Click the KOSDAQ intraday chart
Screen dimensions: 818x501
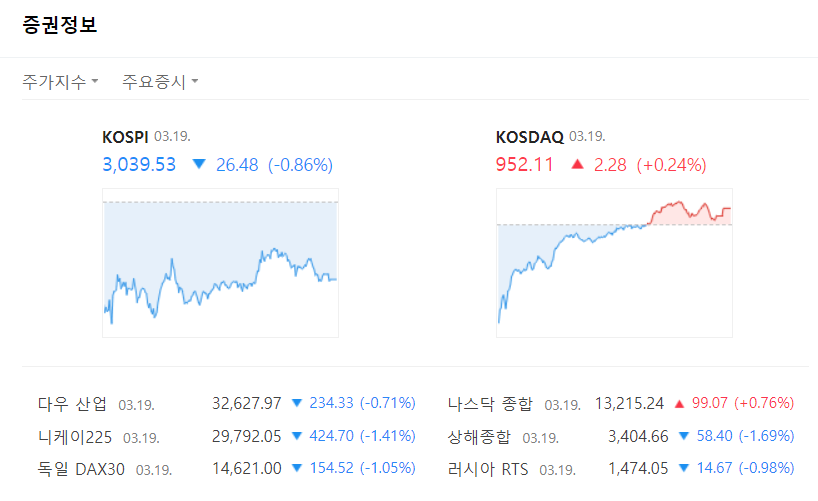[x=614, y=263]
